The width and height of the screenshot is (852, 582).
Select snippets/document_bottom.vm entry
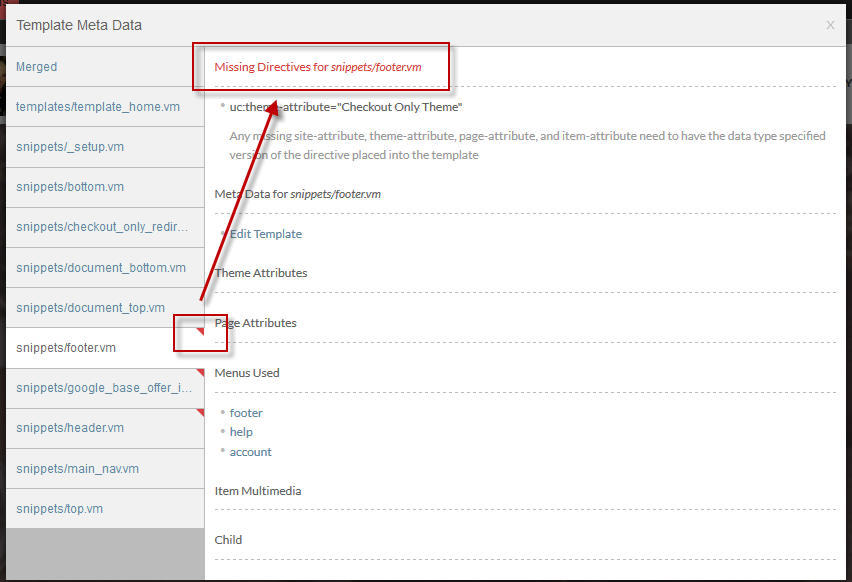pos(105,268)
